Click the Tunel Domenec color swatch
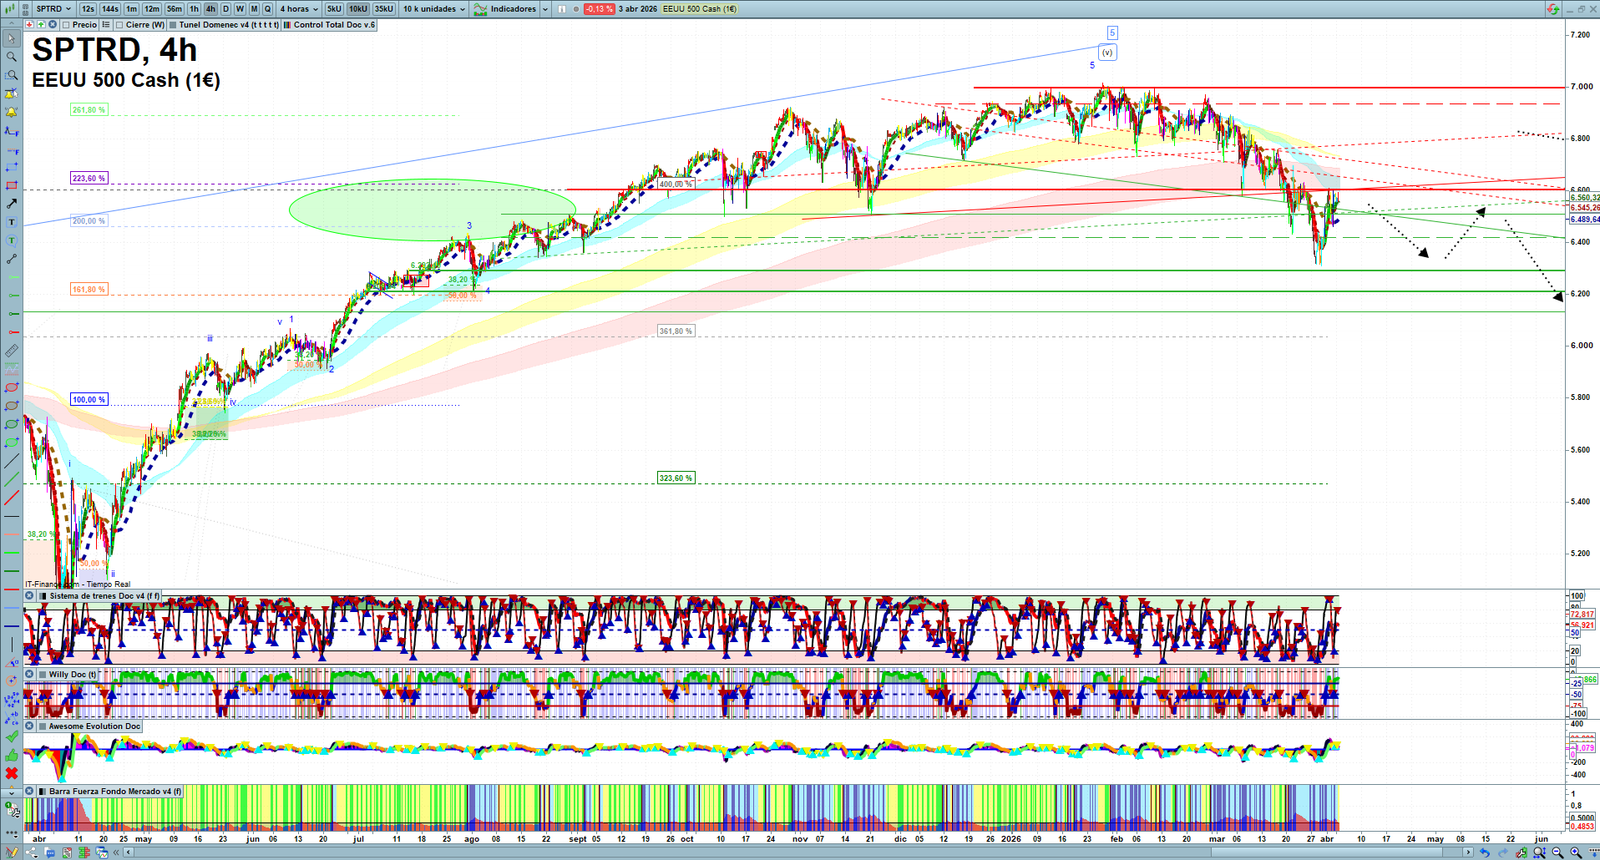 [x=173, y=25]
